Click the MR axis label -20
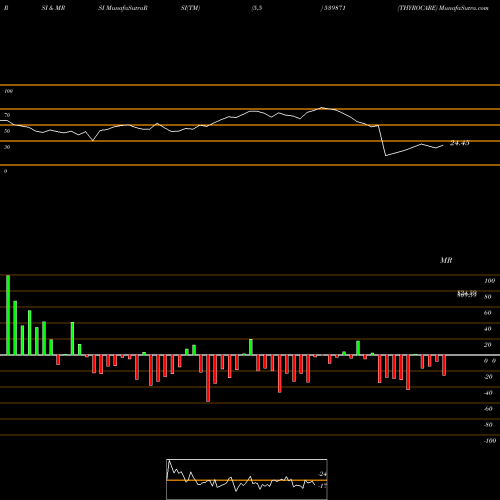This screenshot has height=500, width=500. [x=488, y=377]
